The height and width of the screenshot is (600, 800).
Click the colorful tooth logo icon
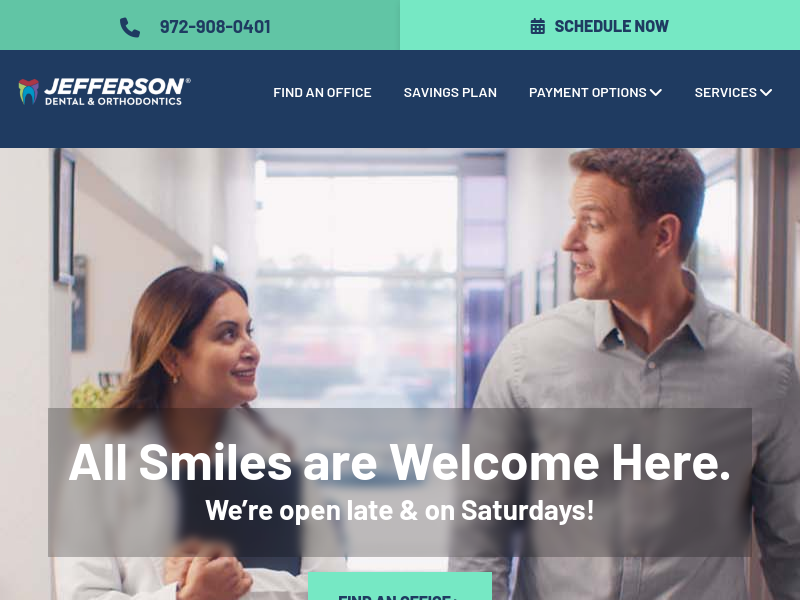pyautogui.click(x=29, y=92)
